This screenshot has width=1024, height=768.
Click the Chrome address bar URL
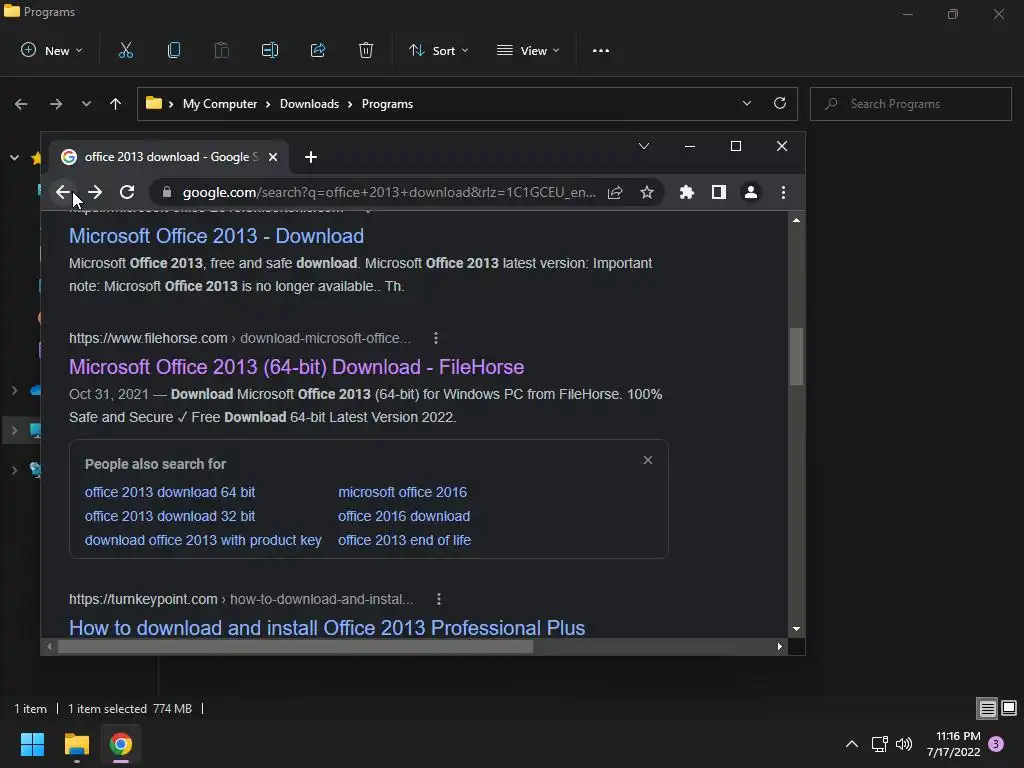pos(389,192)
